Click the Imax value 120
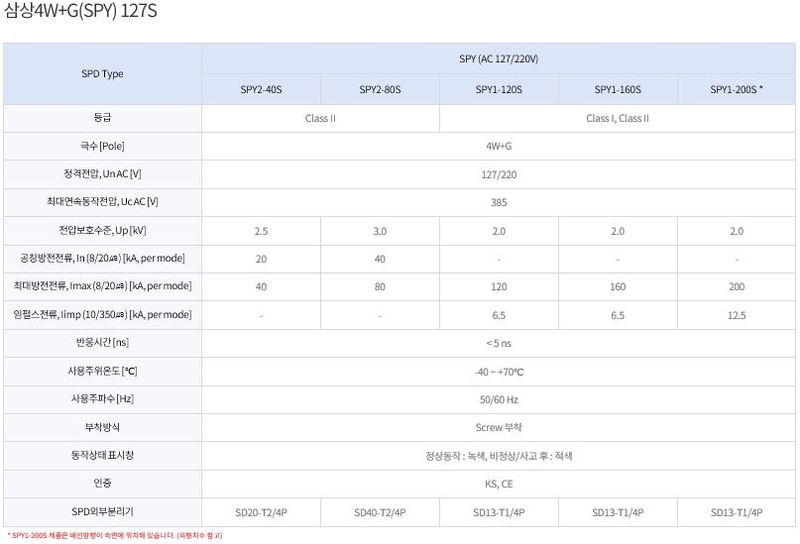The height and width of the screenshot is (544, 800). click(x=499, y=287)
